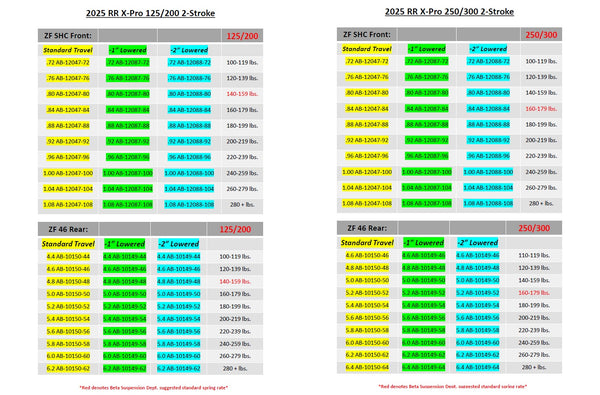Select cyan '5.8 AB-10149-58' in 250/300 rear table
The height and width of the screenshot is (395, 600).
tap(477, 330)
